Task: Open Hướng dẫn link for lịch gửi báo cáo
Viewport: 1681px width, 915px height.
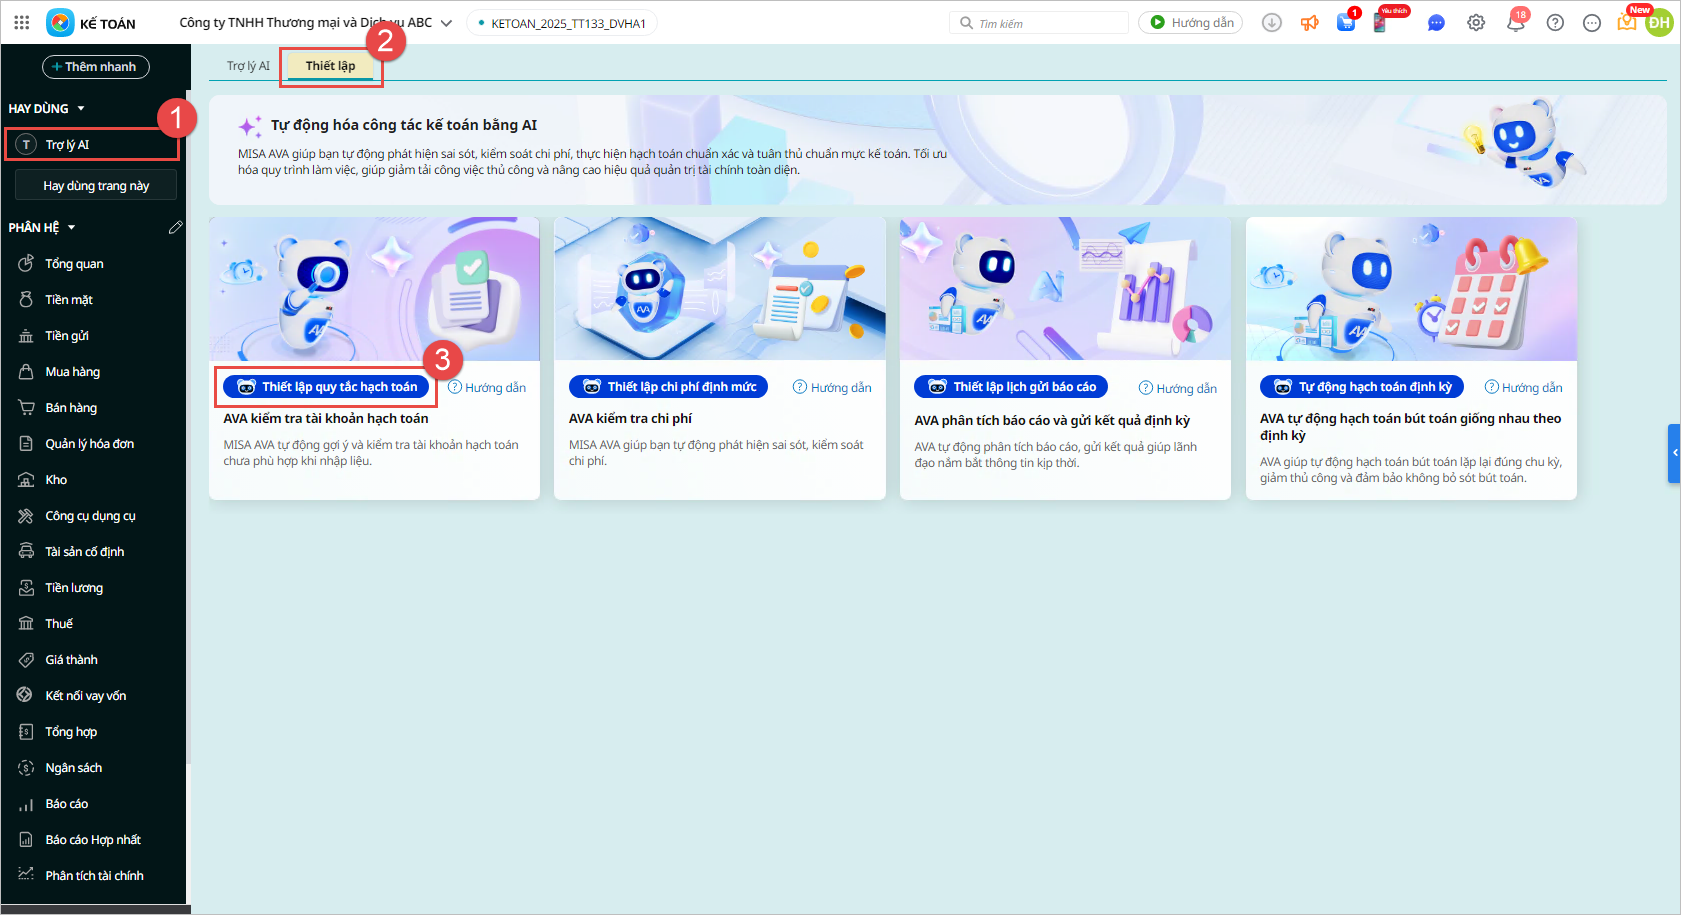Action: [x=1178, y=388]
